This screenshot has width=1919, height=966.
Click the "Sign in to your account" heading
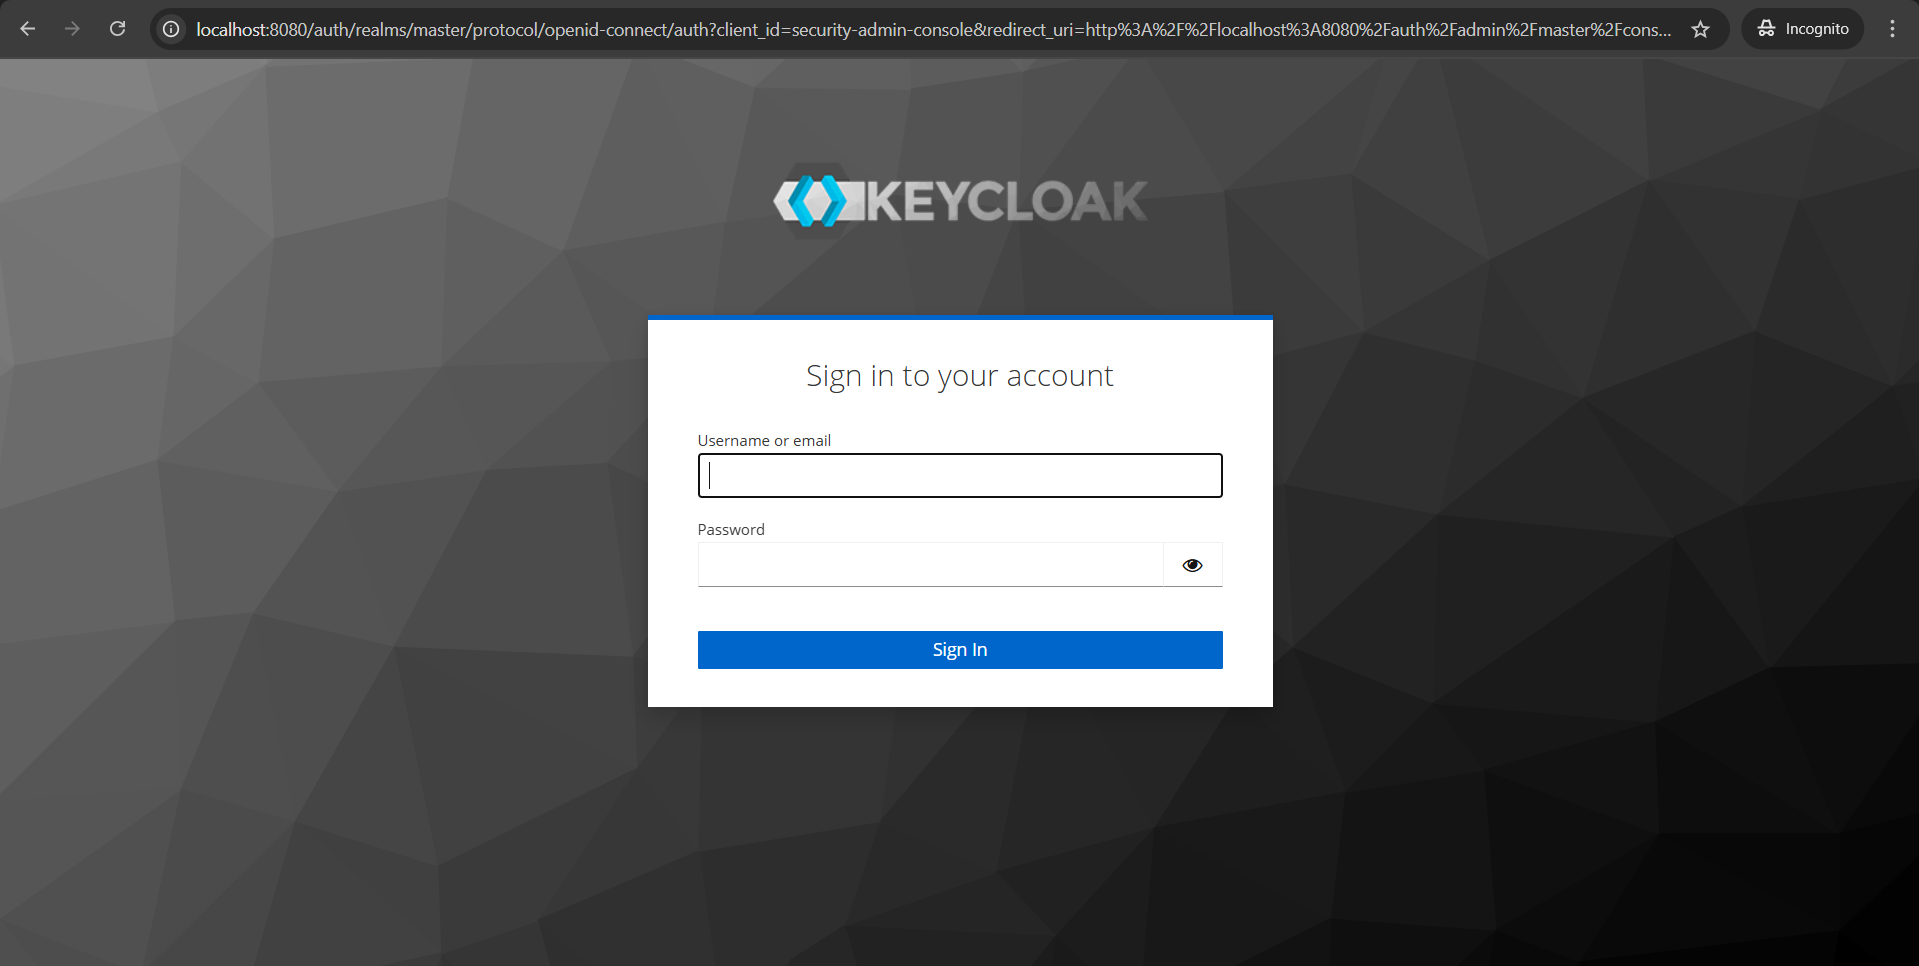[960, 376]
